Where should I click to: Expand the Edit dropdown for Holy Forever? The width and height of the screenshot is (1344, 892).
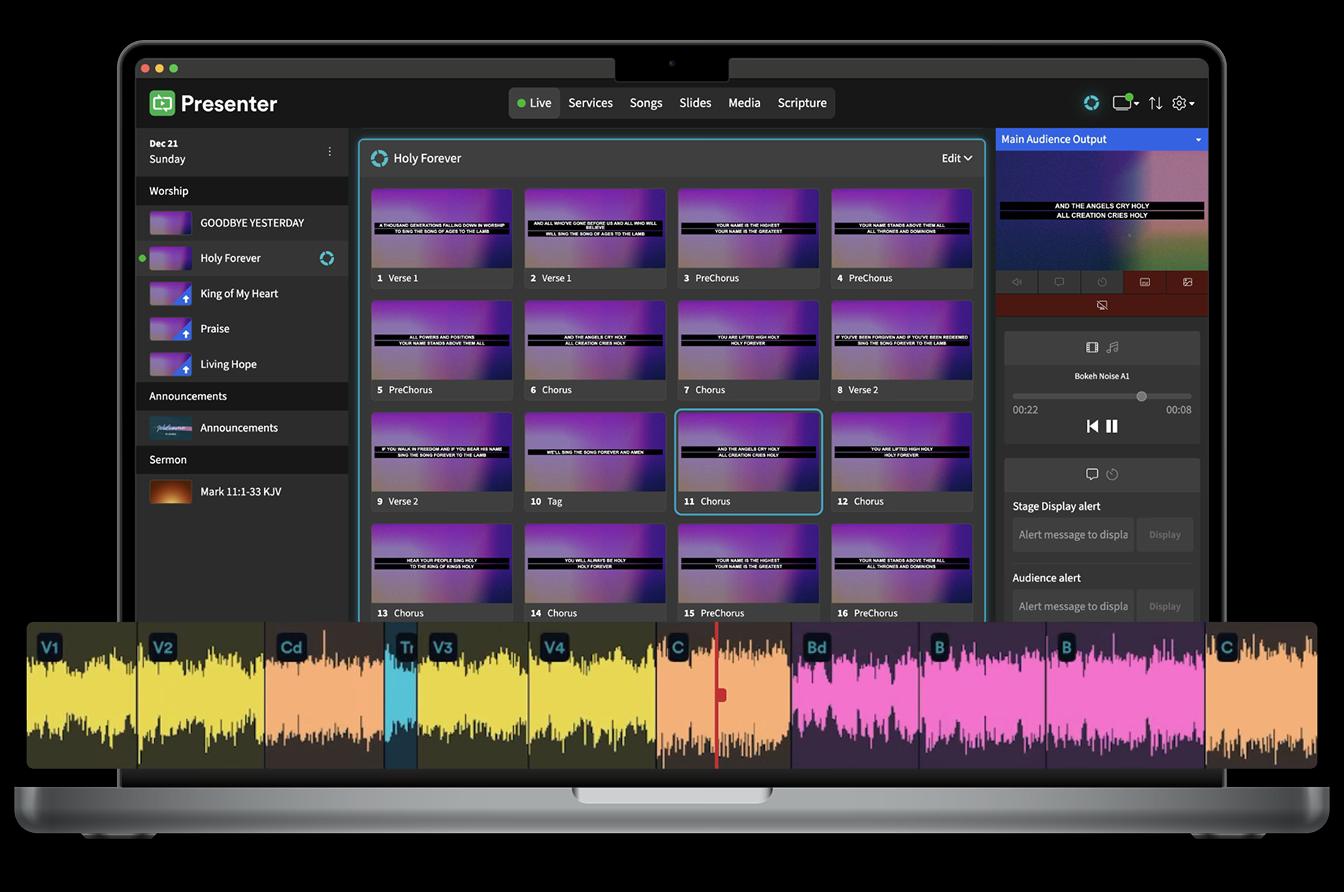(956, 158)
